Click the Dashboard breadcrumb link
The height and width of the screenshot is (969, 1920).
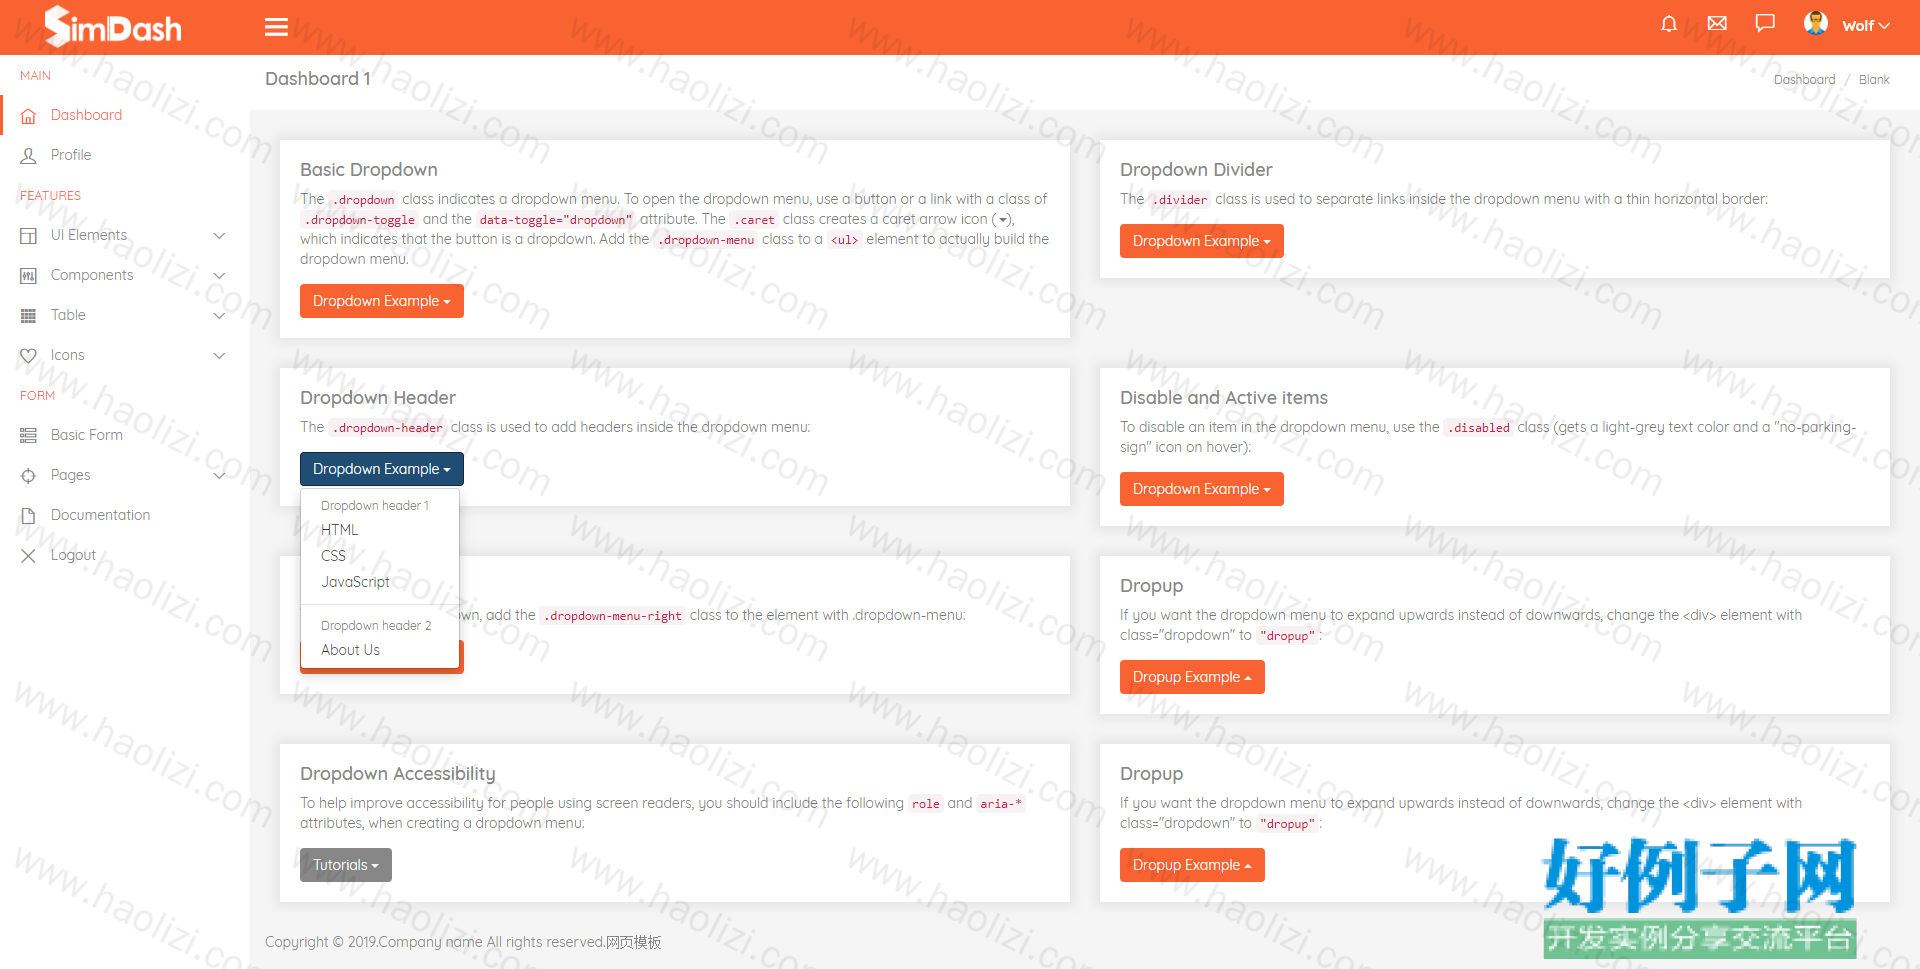point(1804,80)
